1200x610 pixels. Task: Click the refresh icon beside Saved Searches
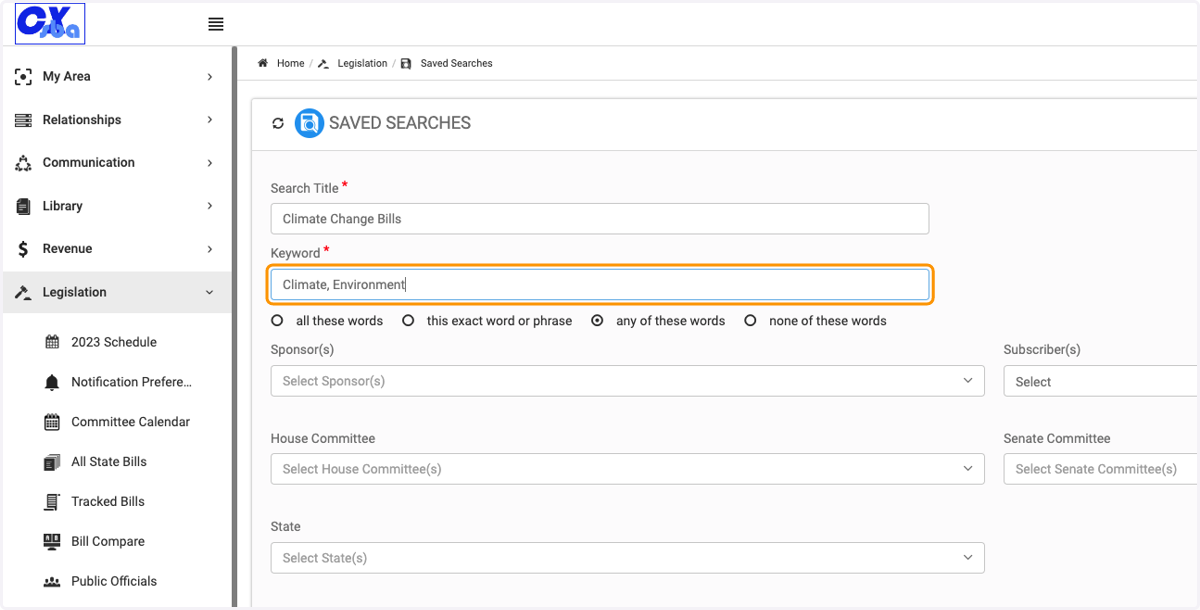(278, 124)
